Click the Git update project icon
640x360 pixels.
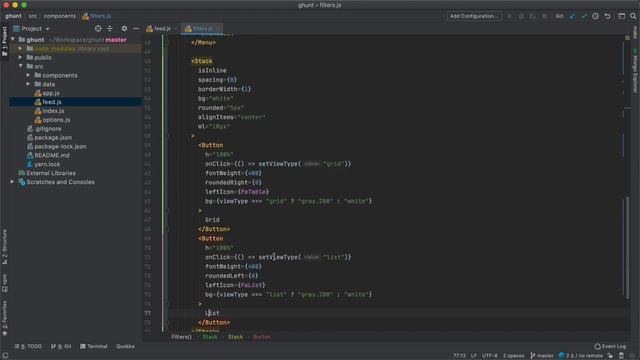(572, 16)
